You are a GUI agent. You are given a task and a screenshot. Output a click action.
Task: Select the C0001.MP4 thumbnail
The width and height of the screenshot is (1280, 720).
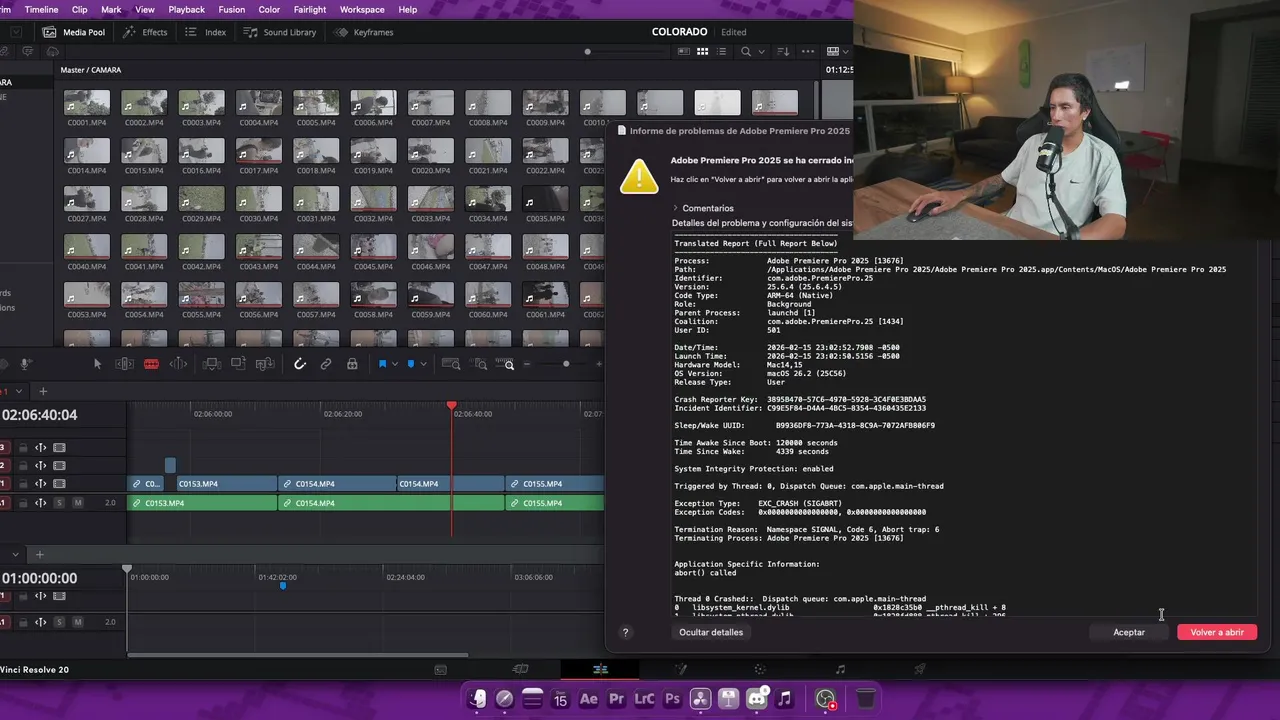(87, 102)
